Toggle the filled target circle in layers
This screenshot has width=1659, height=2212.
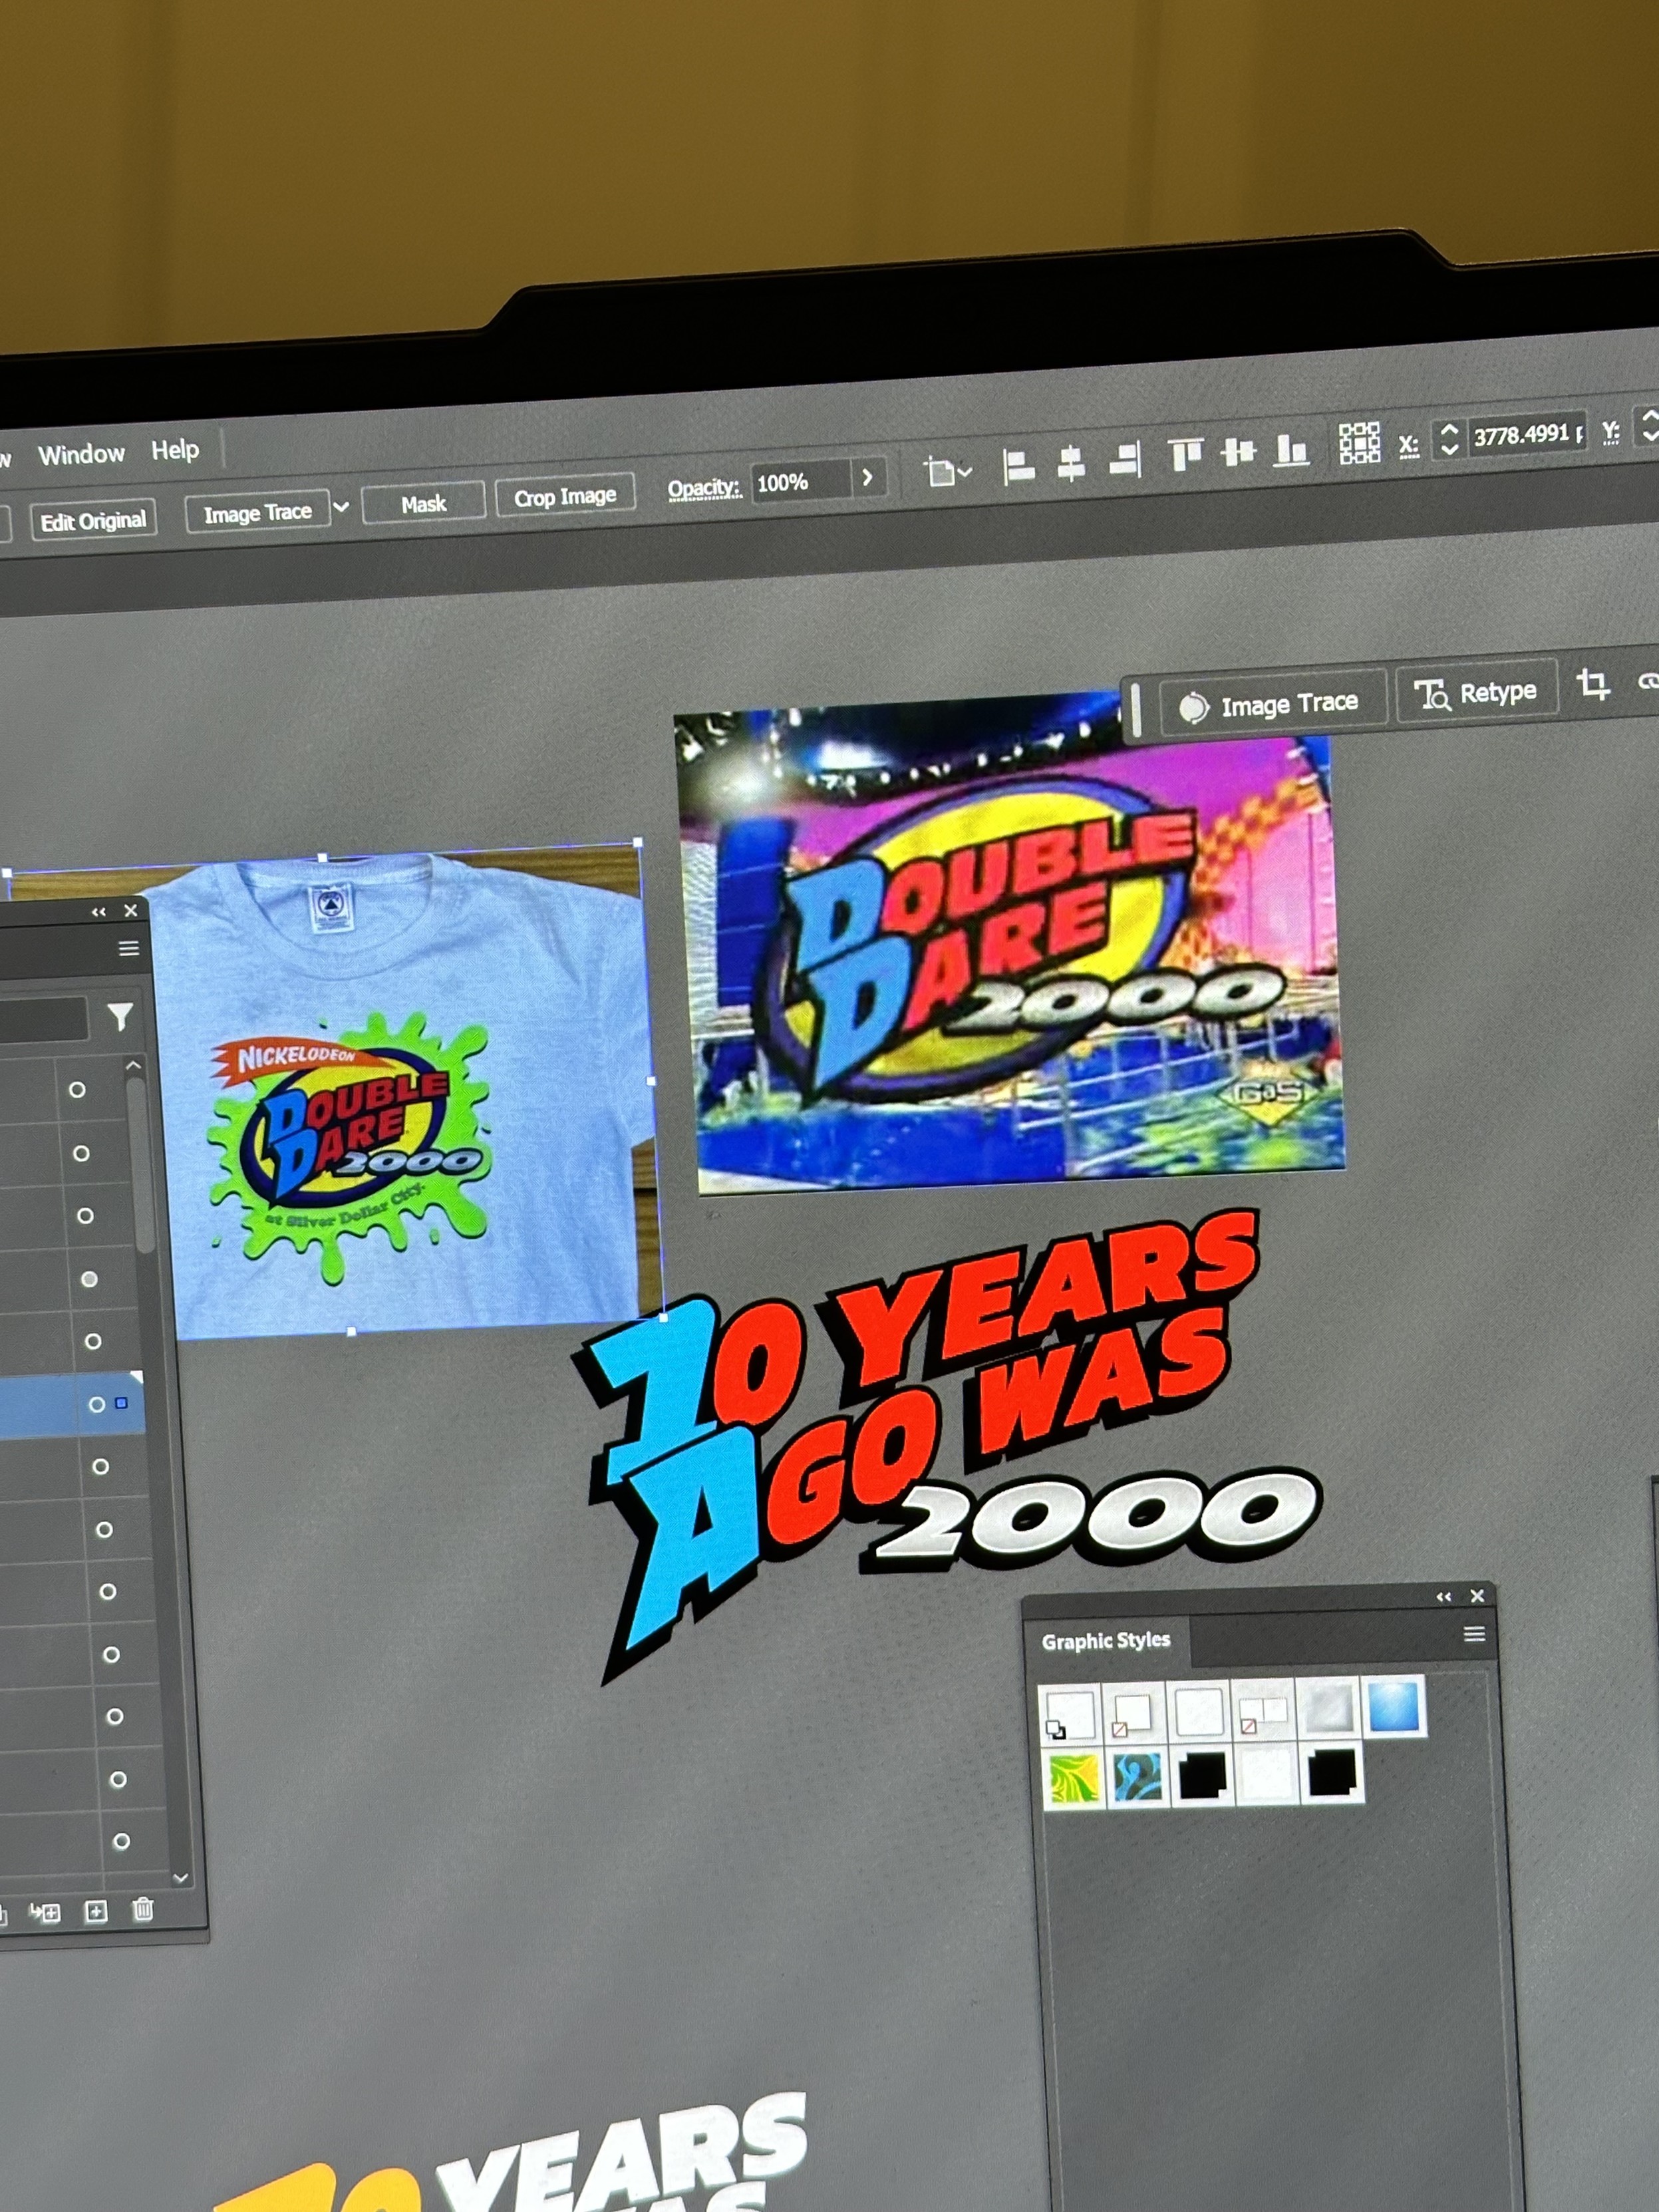point(89,1279)
